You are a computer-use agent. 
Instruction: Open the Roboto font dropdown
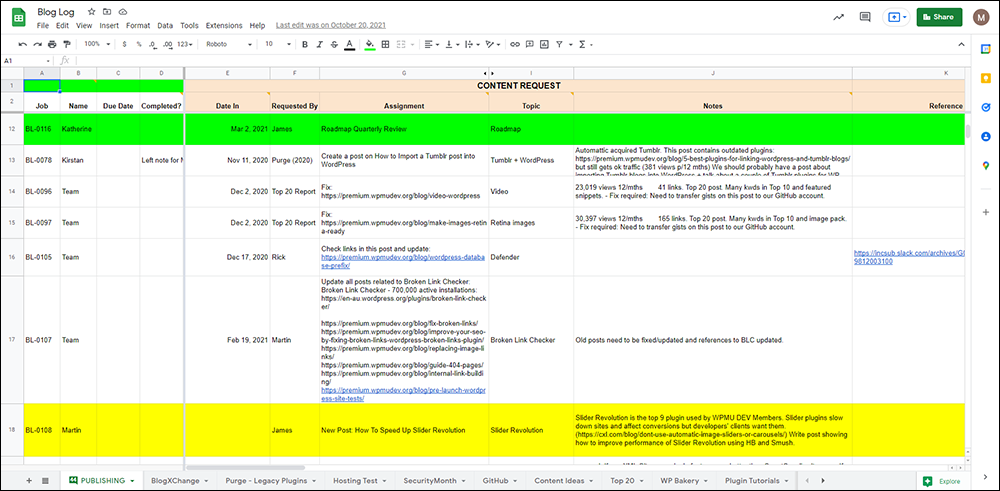(x=230, y=45)
